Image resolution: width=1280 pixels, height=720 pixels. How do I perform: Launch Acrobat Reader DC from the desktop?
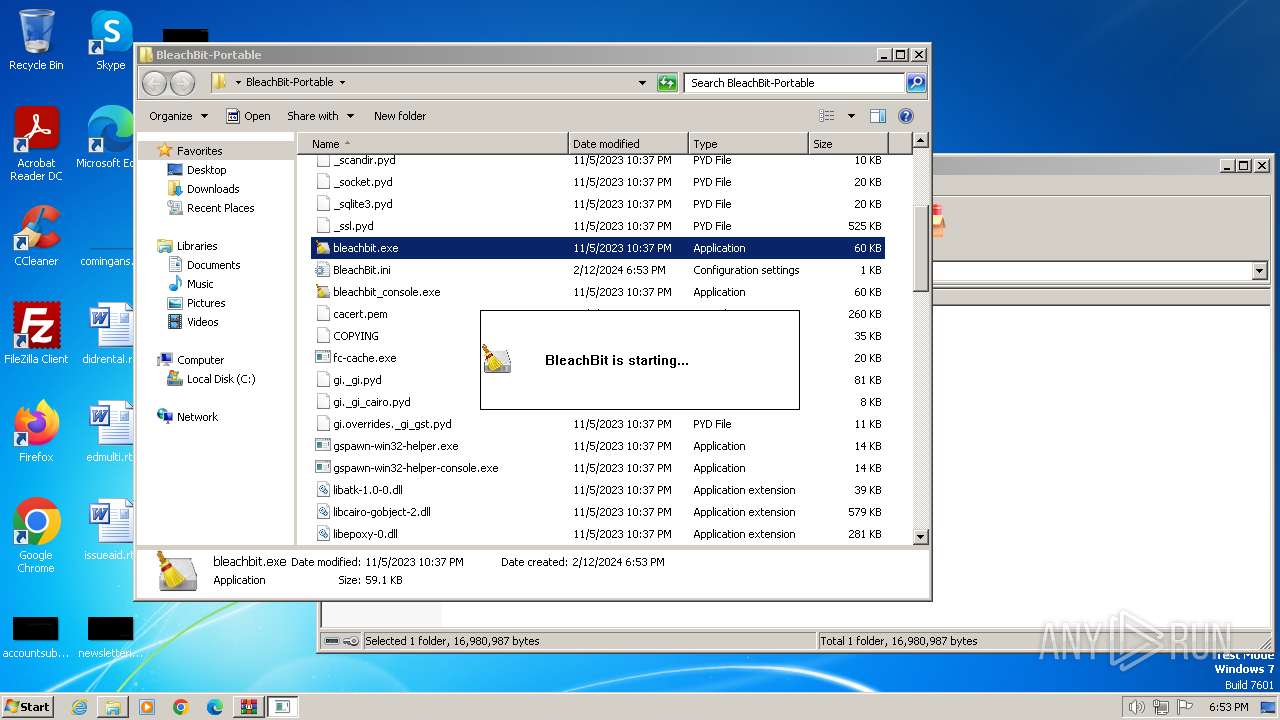coord(36,144)
